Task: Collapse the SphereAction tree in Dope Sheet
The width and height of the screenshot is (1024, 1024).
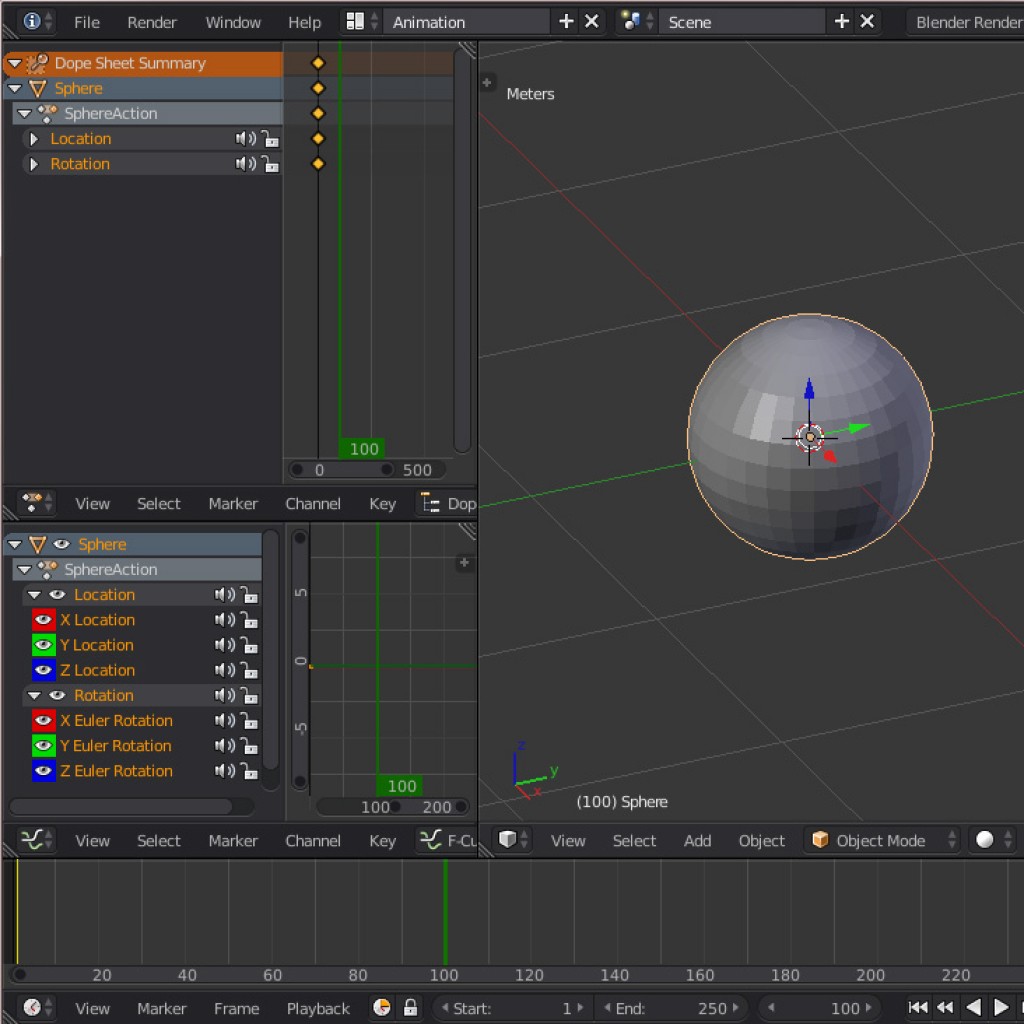Action: [24, 113]
